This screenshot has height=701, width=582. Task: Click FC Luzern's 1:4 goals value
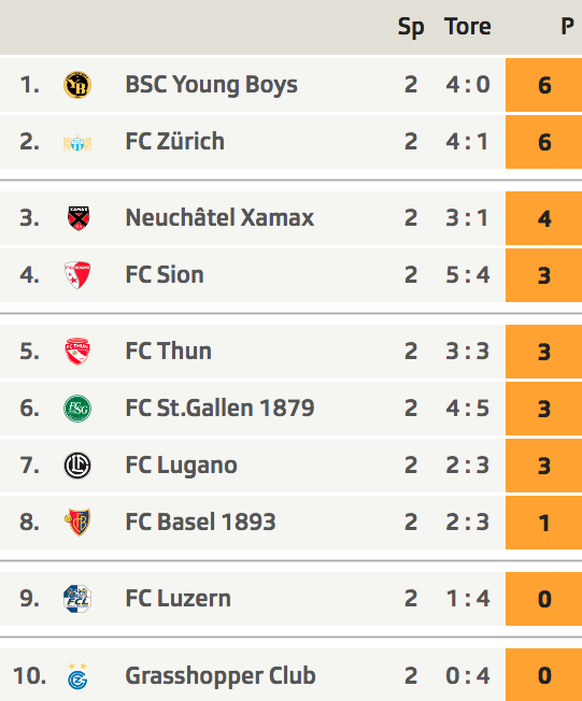[x=468, y=598]
